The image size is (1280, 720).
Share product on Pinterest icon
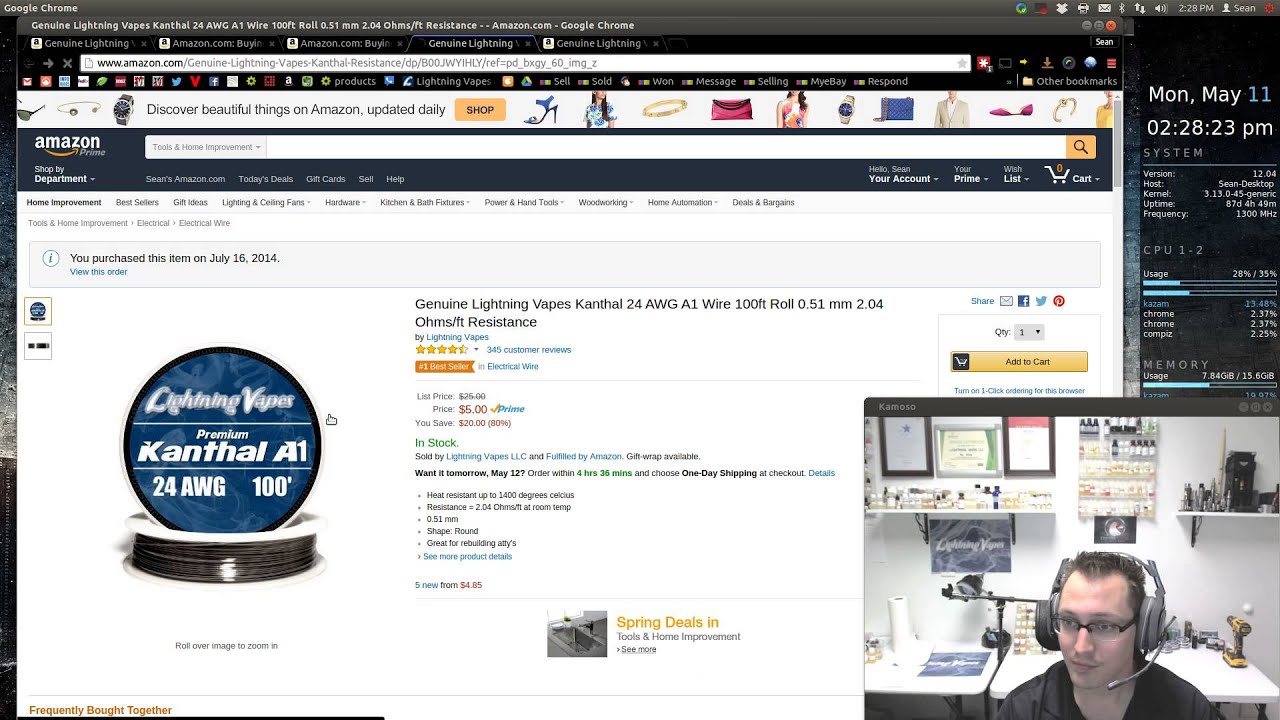point(1058,301)
